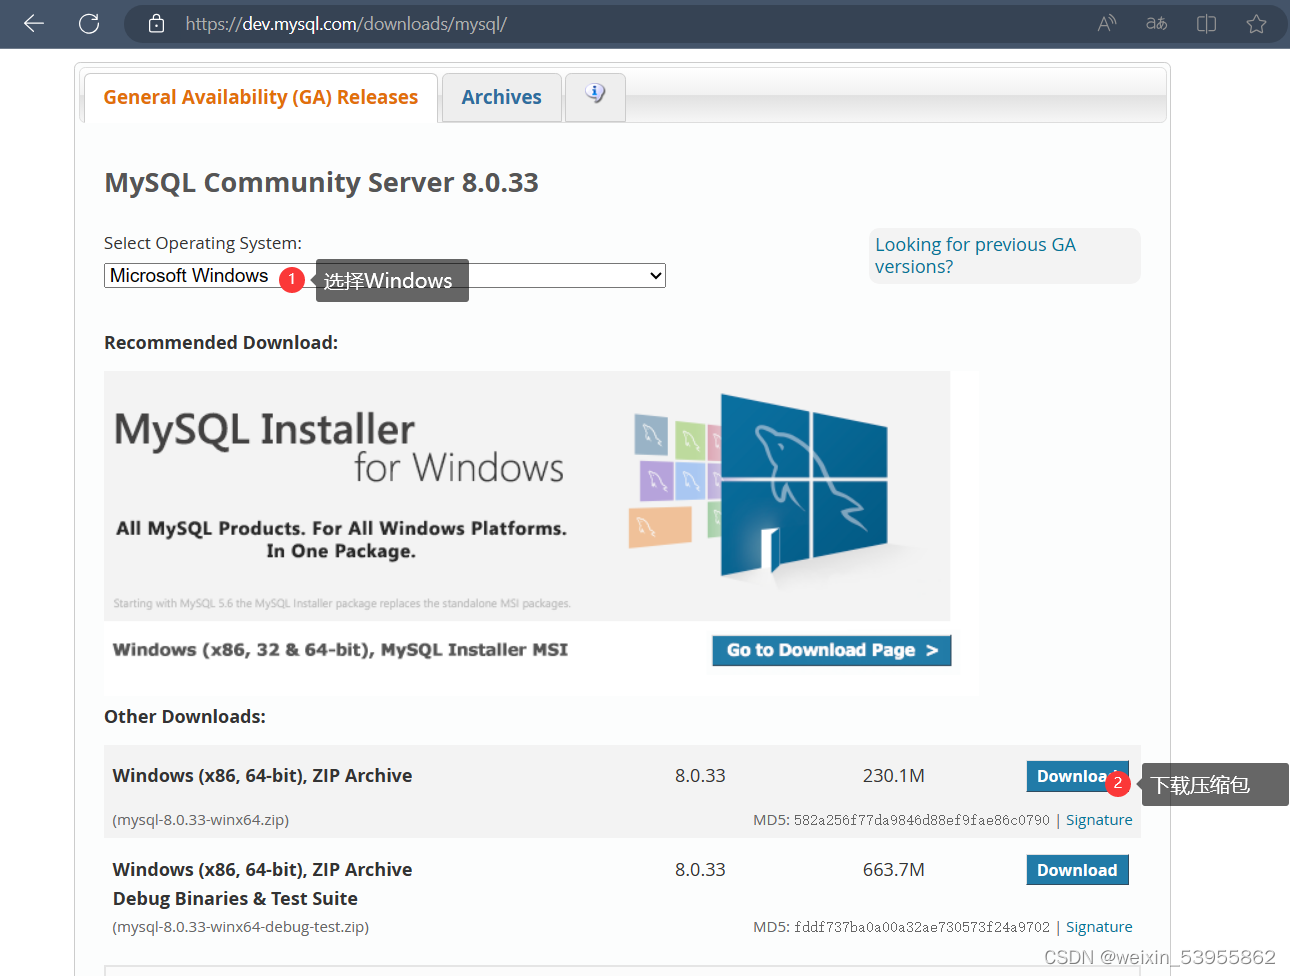The image size is (1290, 976).
Task: View site info via the lock icon
Action: 156,23
